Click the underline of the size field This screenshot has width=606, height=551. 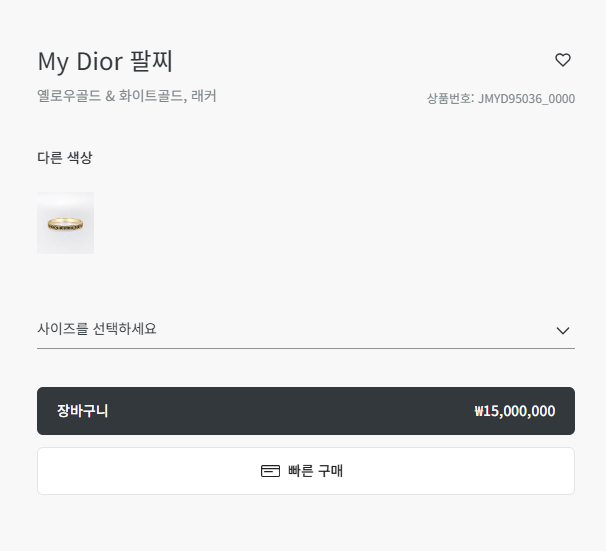pyautogui.click(x=306, y=348)
